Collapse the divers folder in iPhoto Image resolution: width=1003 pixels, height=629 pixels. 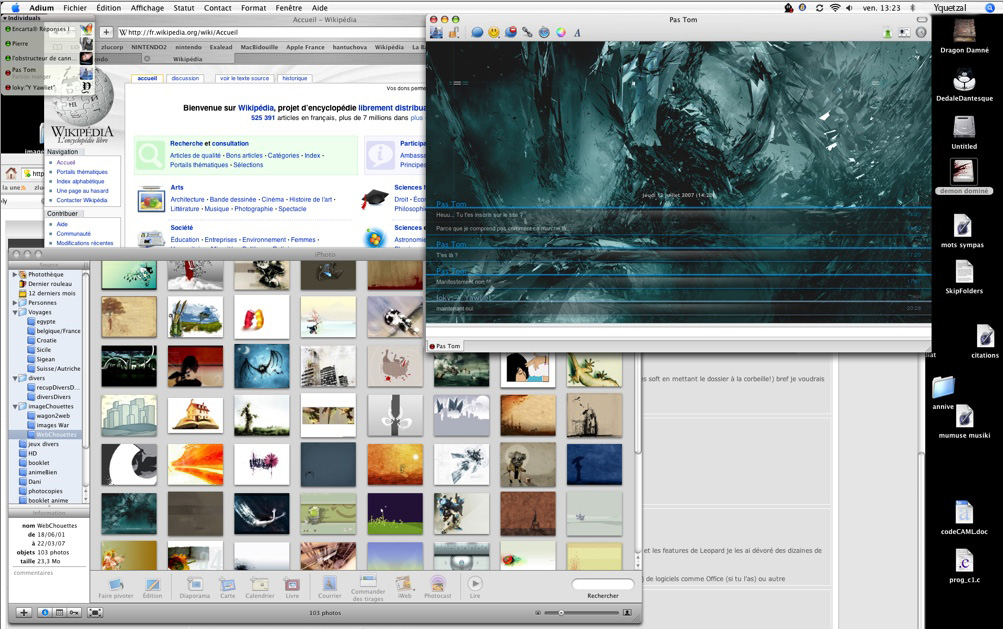click(15, 378)
